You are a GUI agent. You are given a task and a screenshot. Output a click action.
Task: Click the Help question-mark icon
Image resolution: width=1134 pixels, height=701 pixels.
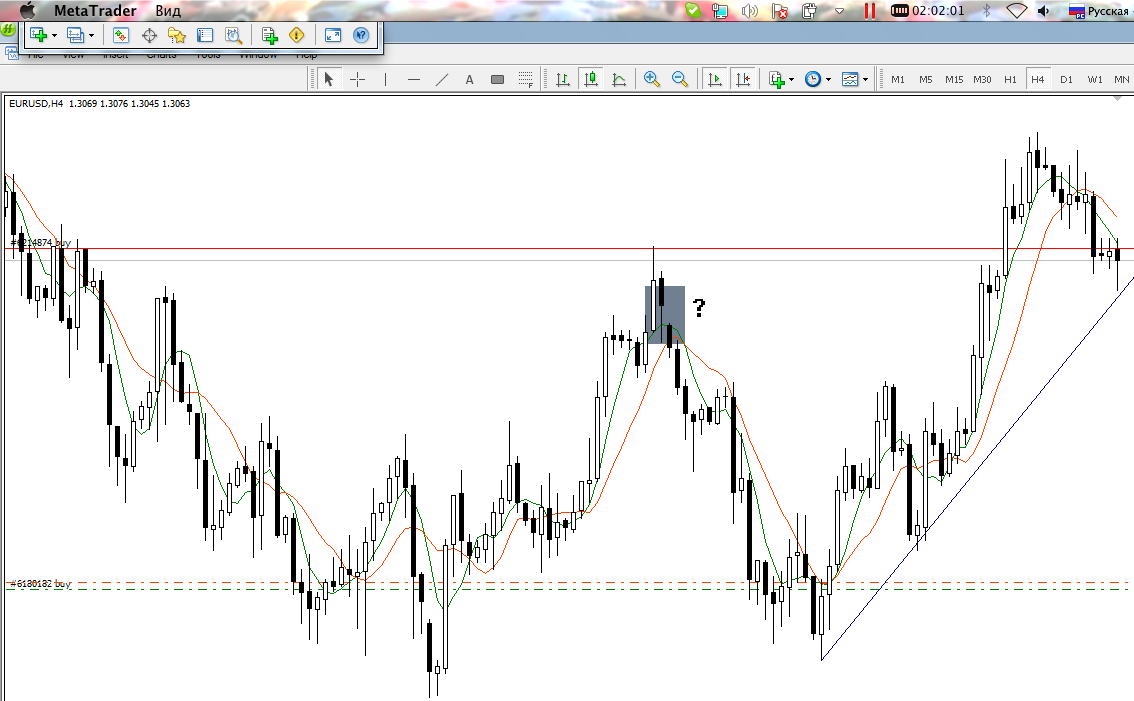point(361,35)
